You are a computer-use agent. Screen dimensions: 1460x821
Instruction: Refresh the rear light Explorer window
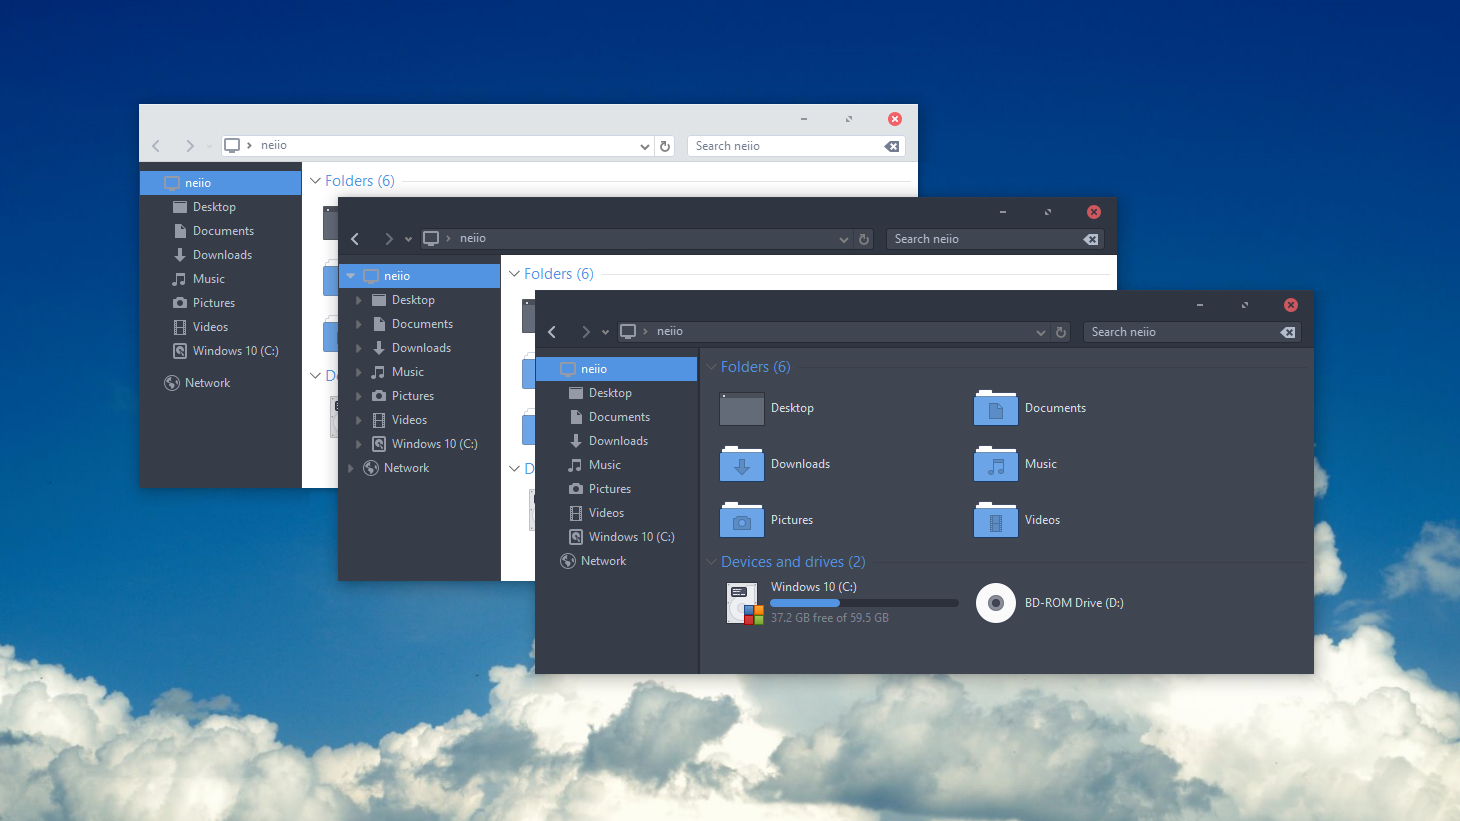665,146
